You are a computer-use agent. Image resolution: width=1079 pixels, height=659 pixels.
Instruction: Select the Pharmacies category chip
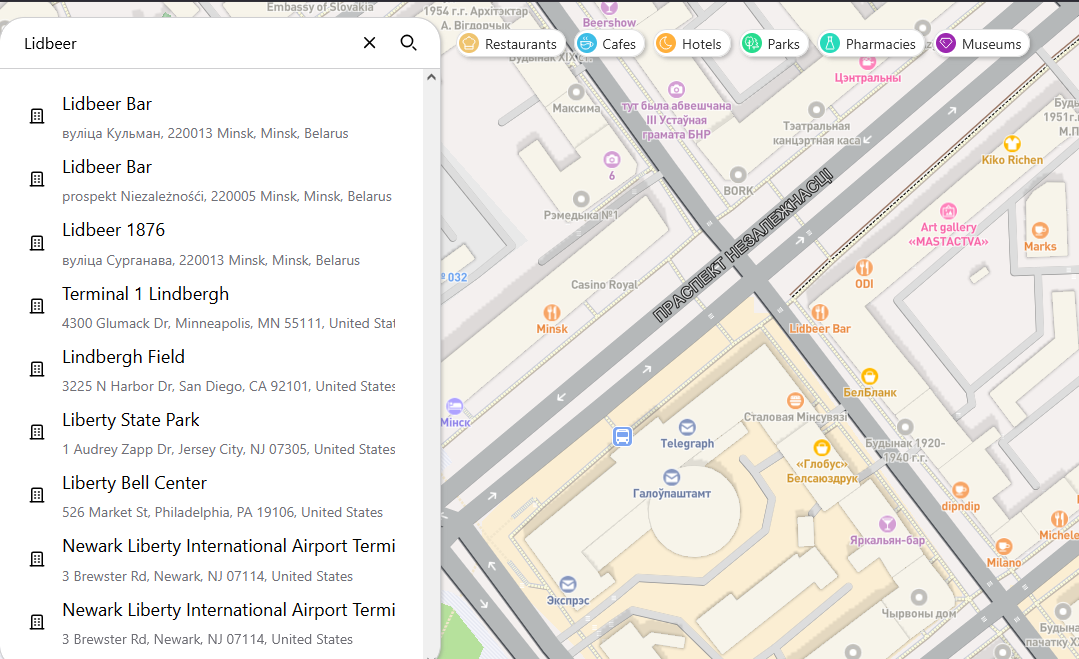[x=869, y=44]
